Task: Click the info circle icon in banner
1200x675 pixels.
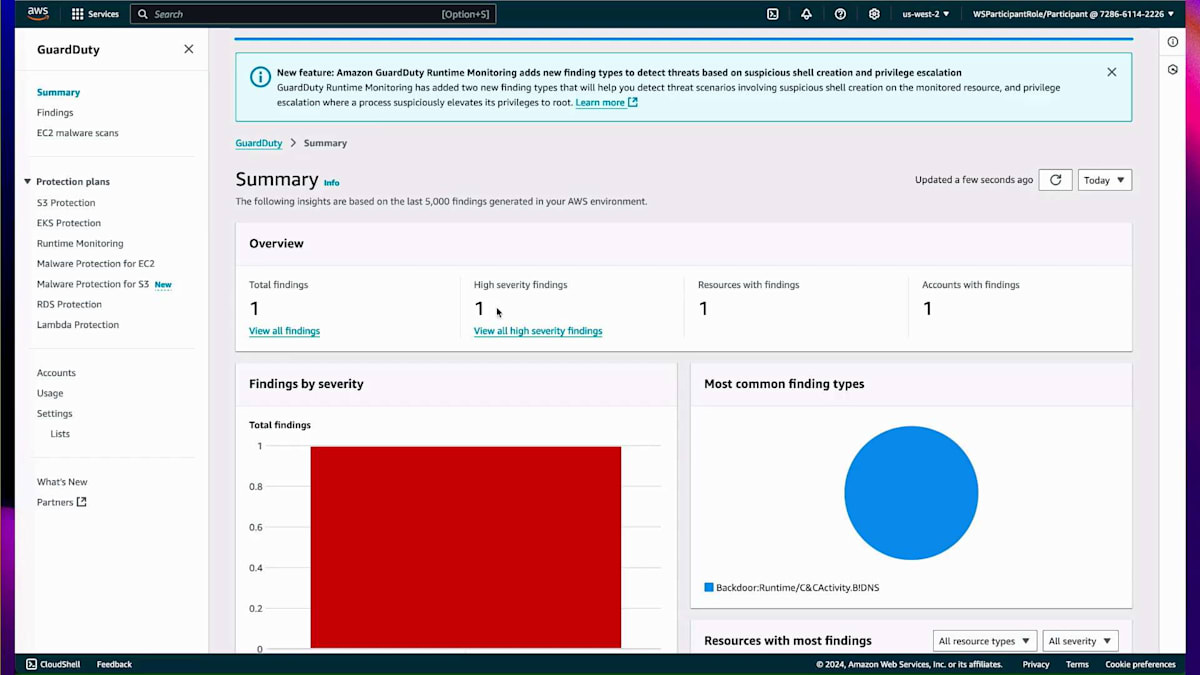Action: tap(260, 77)
